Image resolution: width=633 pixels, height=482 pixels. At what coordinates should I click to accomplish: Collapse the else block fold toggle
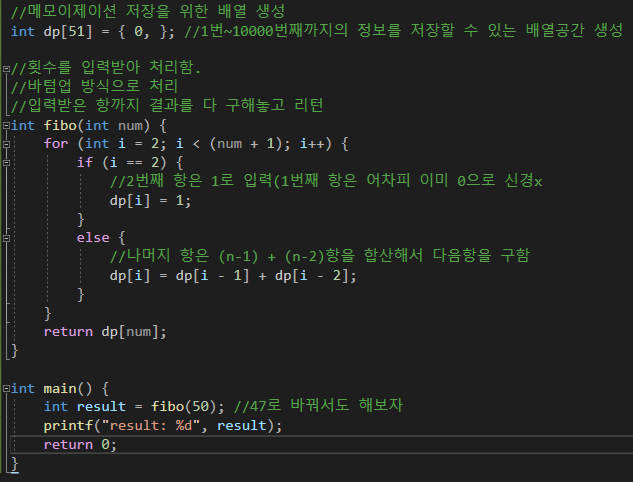6,238
